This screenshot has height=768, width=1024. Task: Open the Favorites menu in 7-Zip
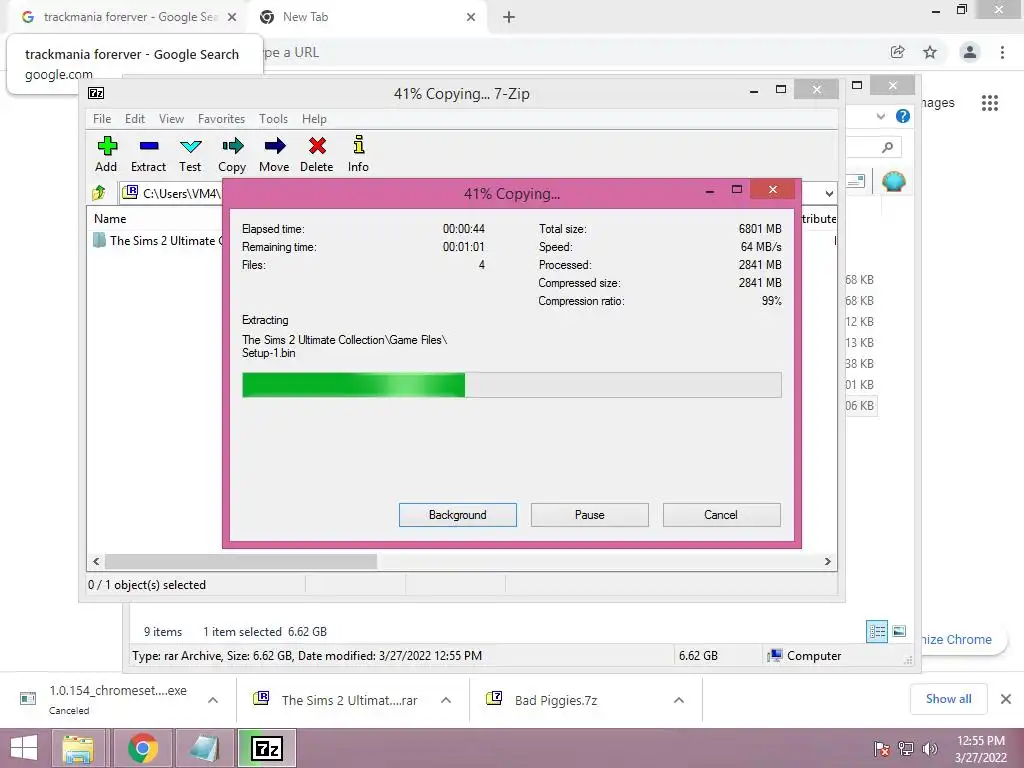[x=221, y=119]
